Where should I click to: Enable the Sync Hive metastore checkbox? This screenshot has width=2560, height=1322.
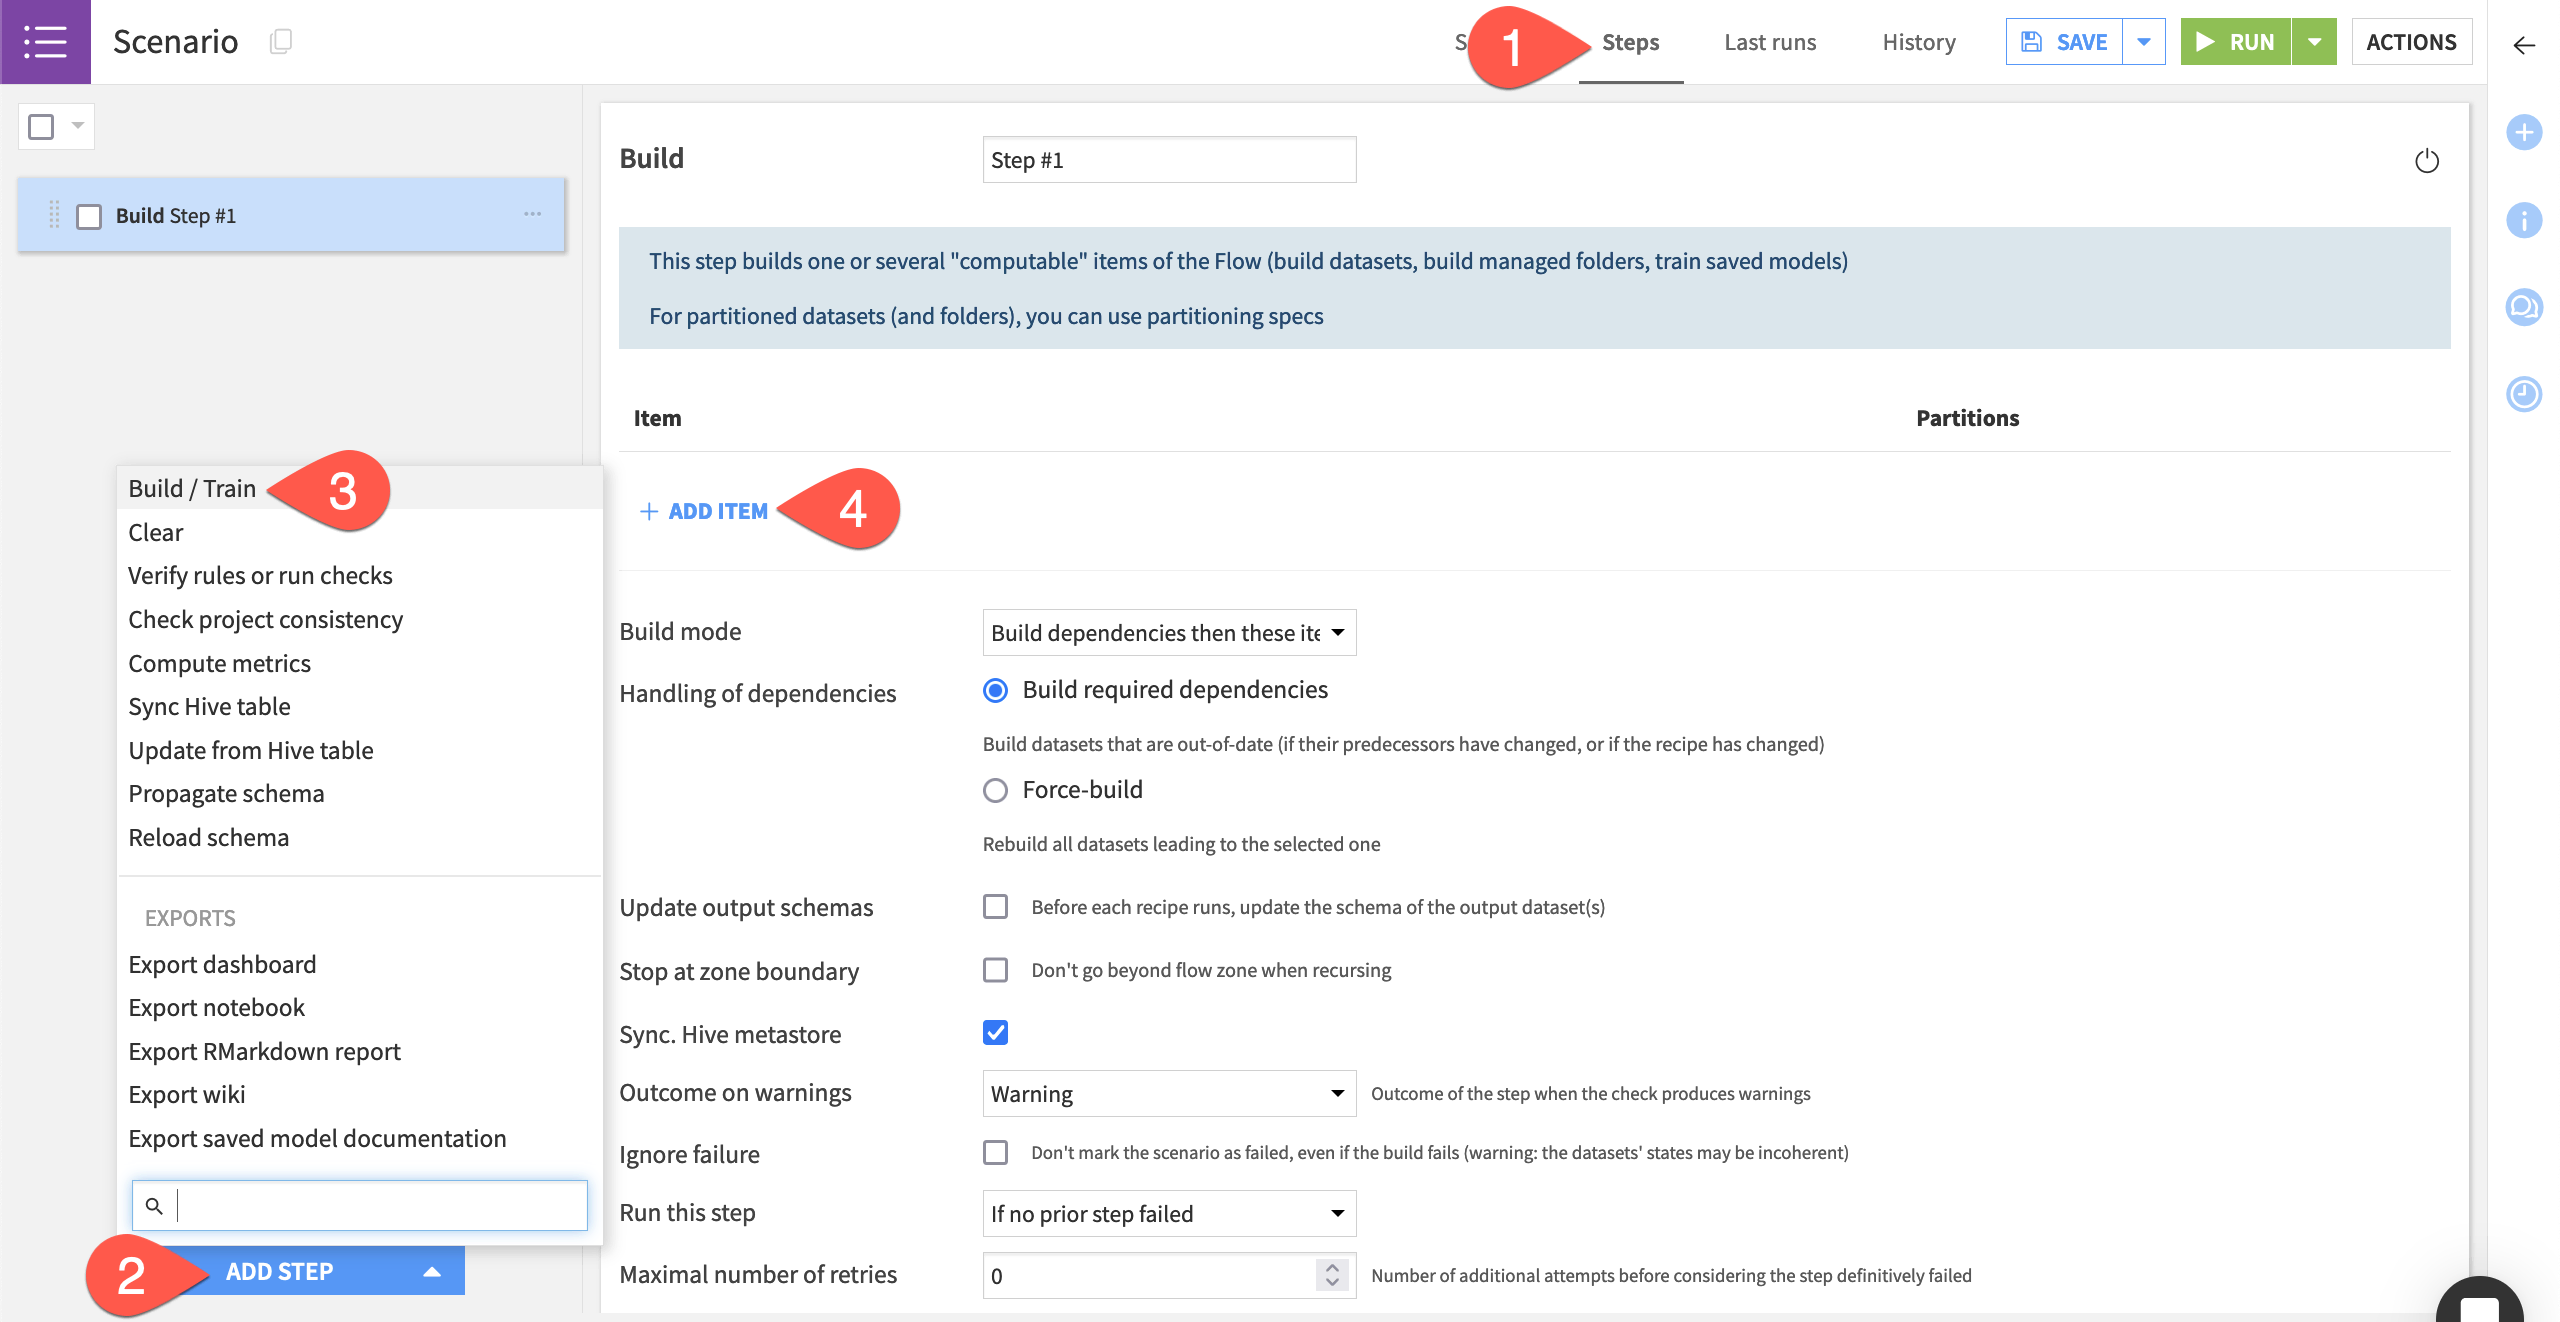pyautogui.click(x=994, y=1032)
